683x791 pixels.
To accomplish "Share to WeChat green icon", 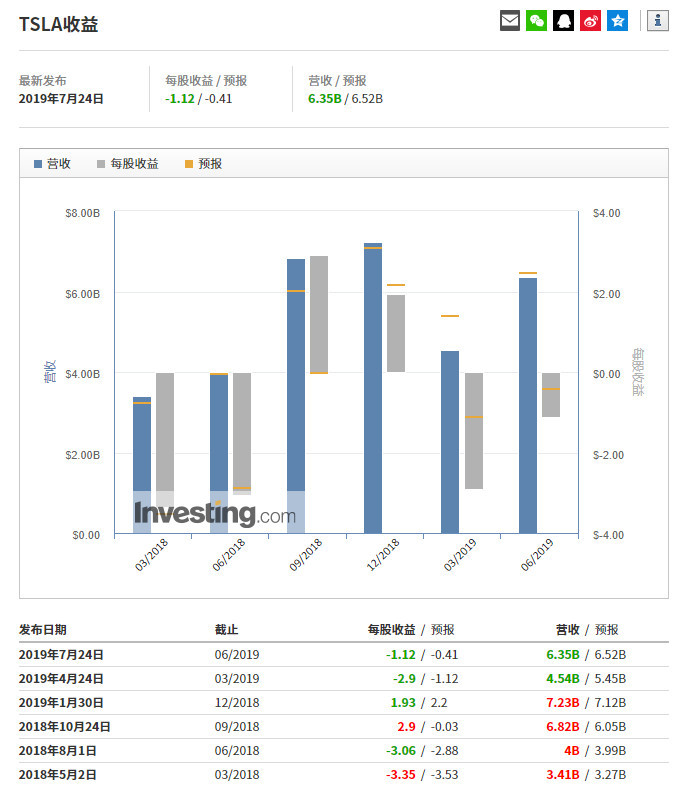I will point(537,20).
